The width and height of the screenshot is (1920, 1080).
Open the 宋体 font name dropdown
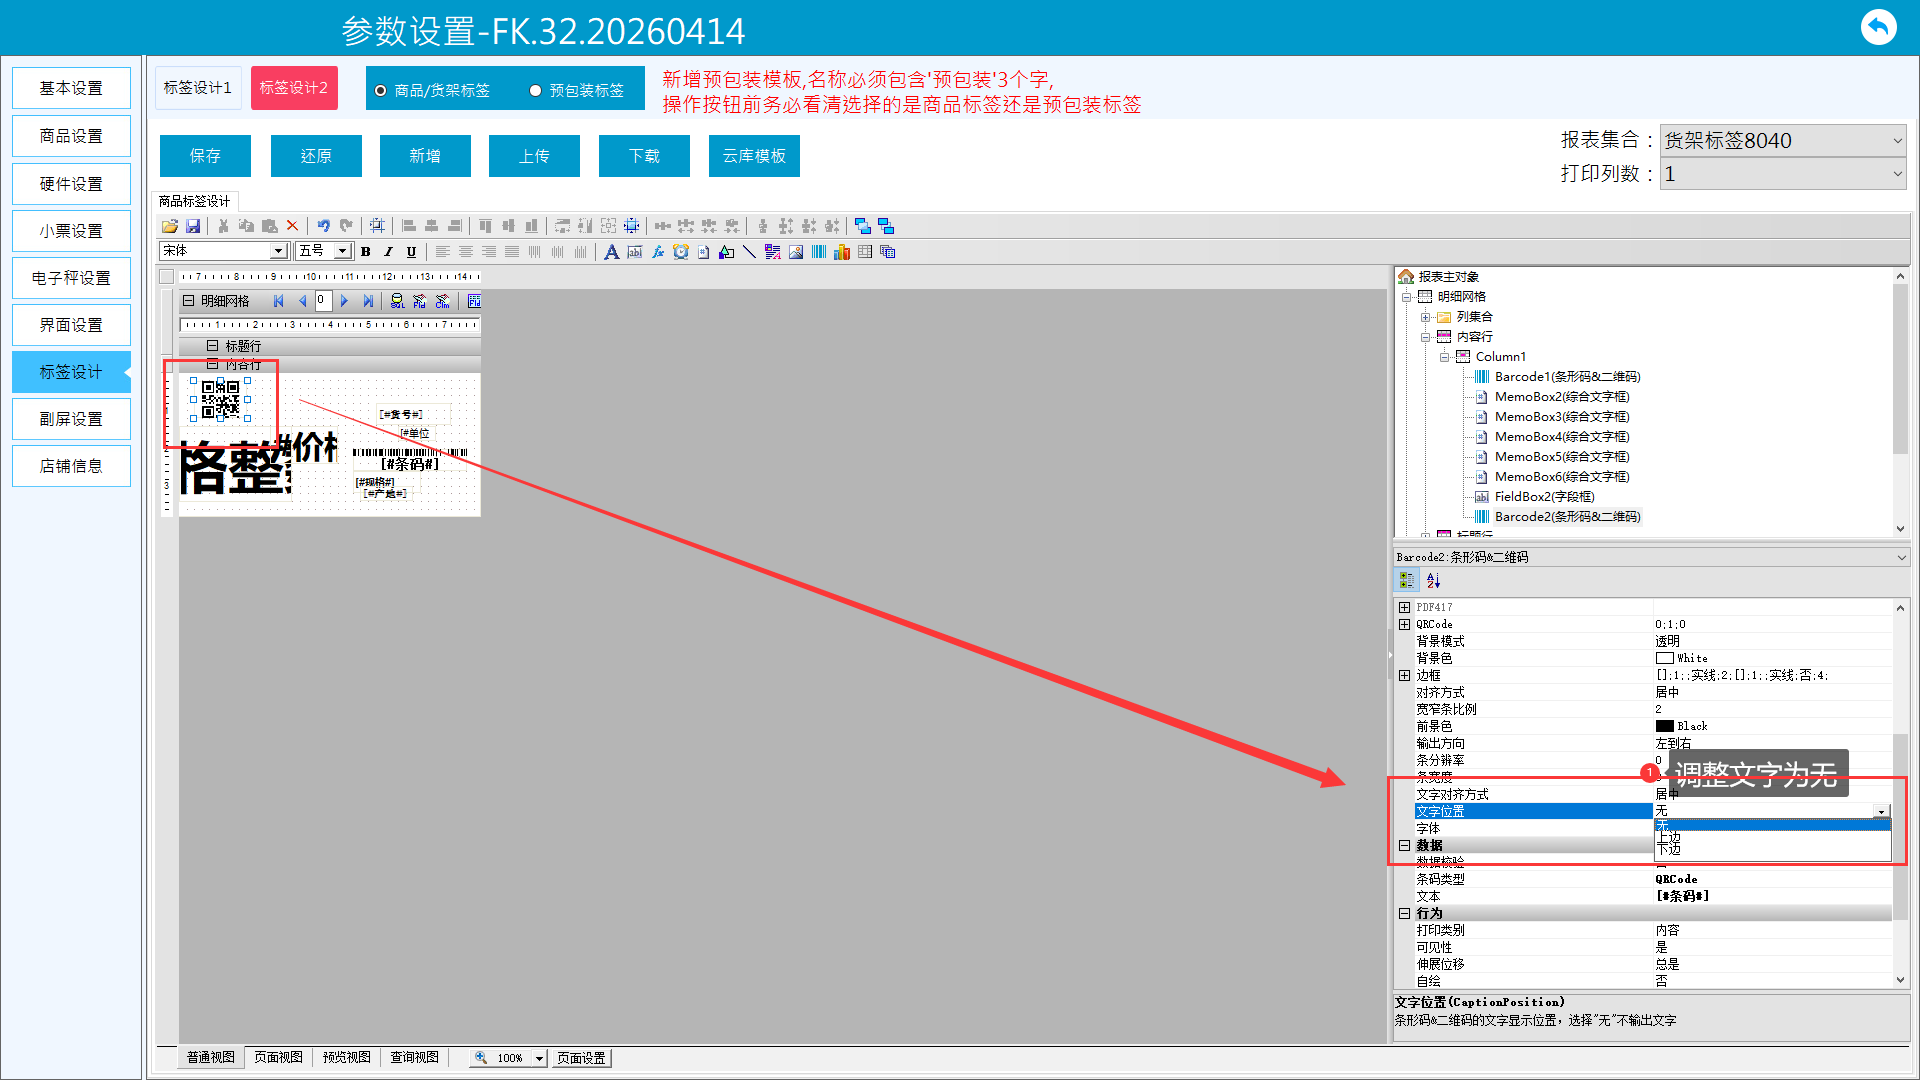click(278, 251)
